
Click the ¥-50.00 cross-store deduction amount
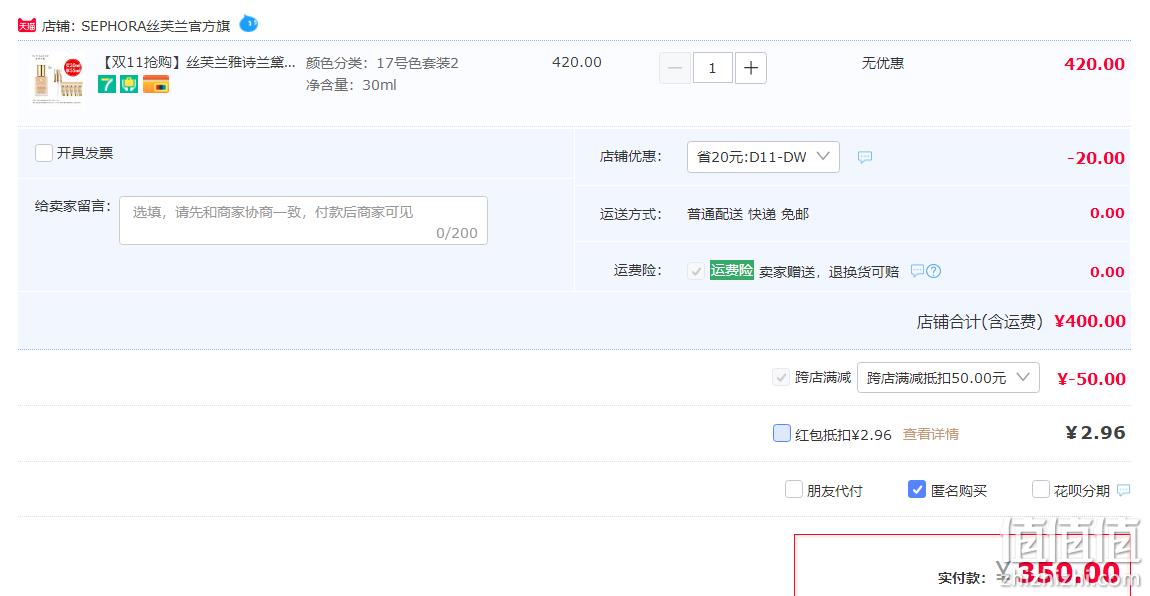click(1091, 378)
